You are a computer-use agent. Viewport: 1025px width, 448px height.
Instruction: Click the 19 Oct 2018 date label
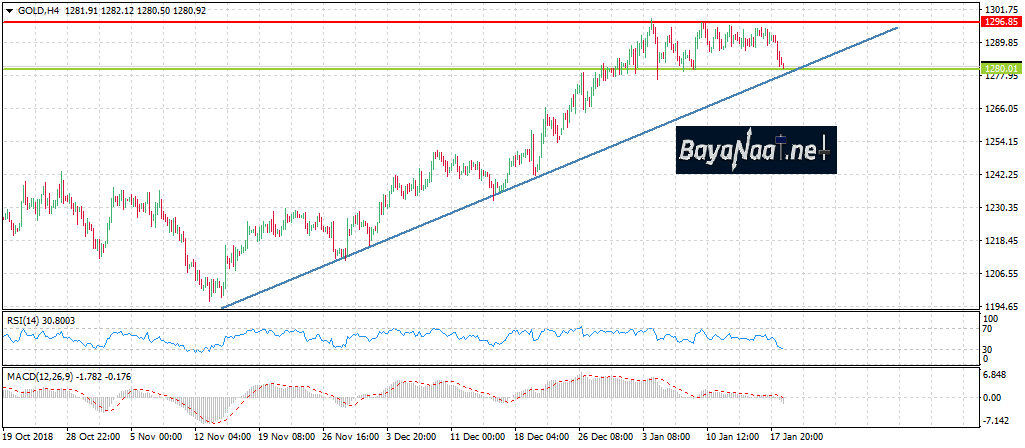click(28, 438)
